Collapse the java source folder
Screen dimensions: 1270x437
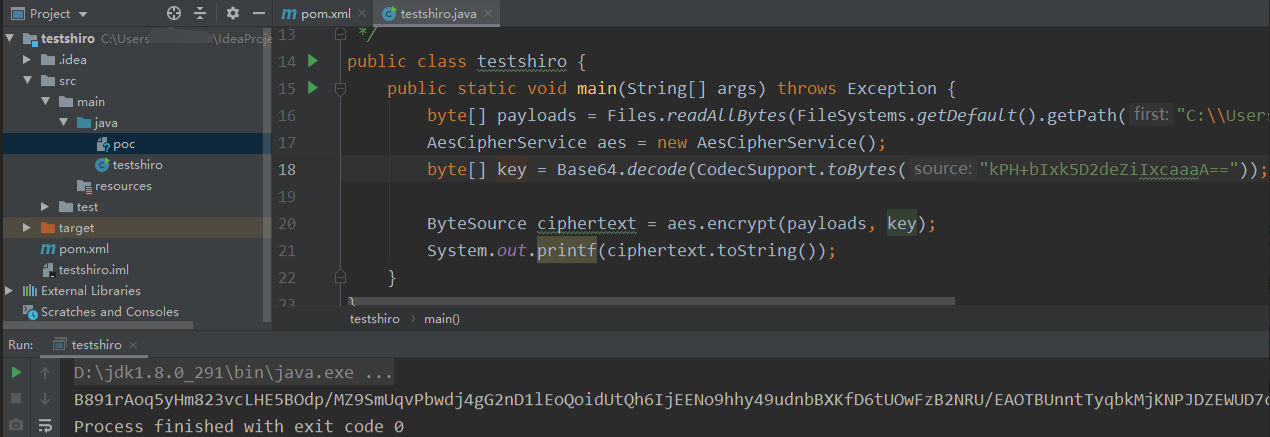tap(64, 123)
